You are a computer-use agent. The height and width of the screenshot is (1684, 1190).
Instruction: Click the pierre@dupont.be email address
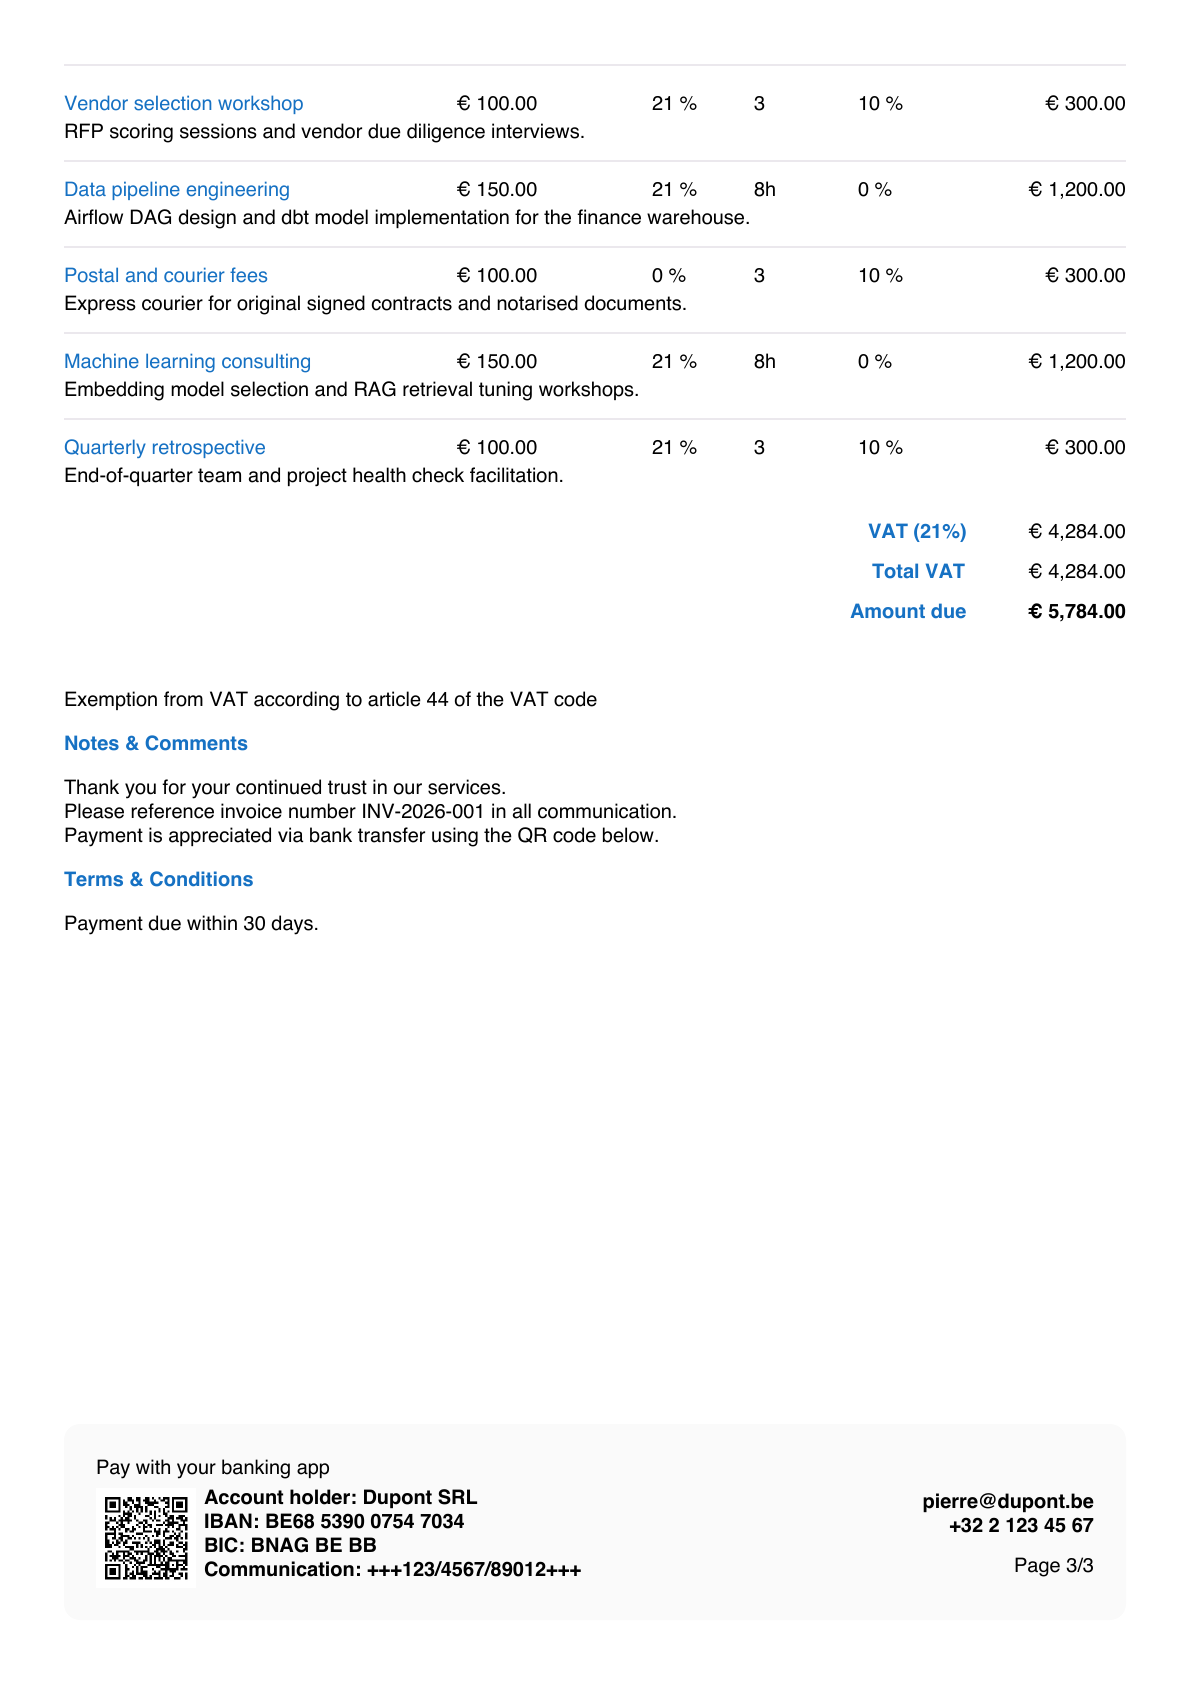(x=1008, y=1501)
